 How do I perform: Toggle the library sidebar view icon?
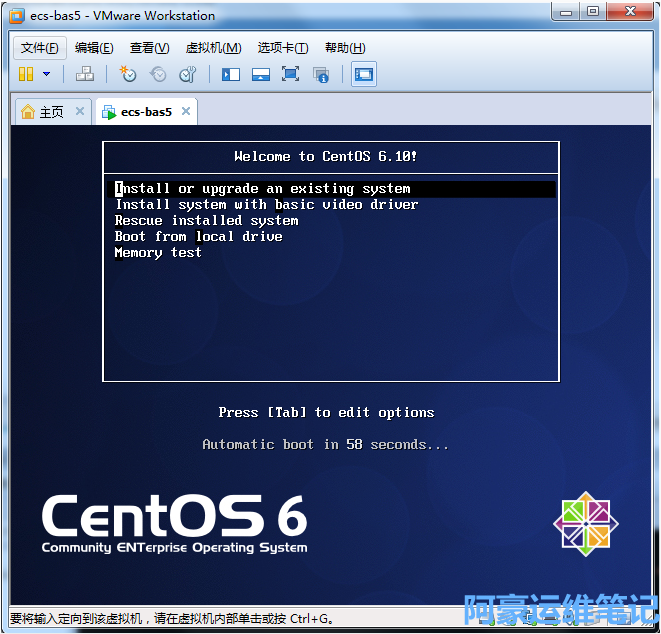(231, 74)
